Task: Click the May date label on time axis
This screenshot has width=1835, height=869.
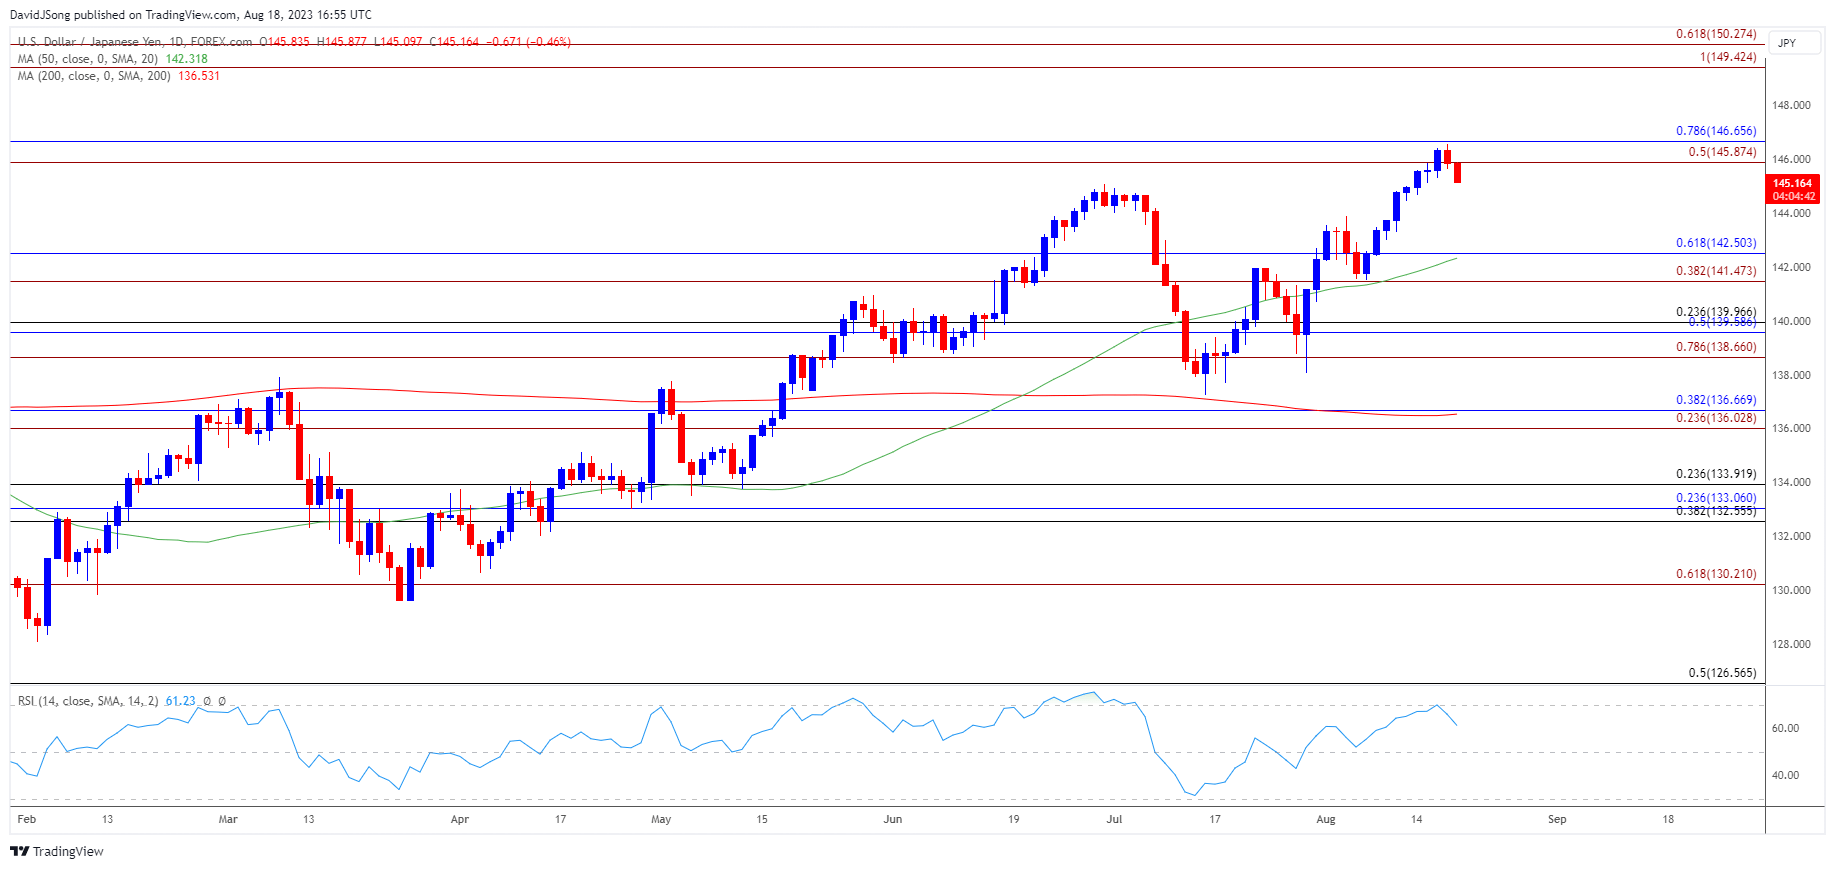Action: point(661,819)
